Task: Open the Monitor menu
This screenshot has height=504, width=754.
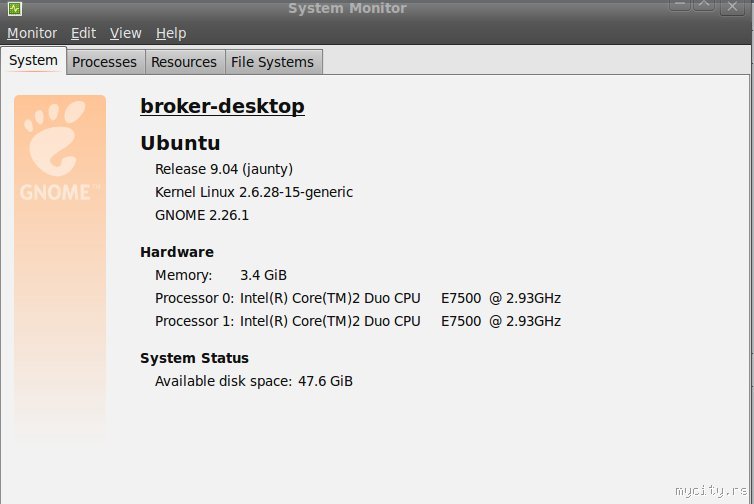Action: pos(32,33)
